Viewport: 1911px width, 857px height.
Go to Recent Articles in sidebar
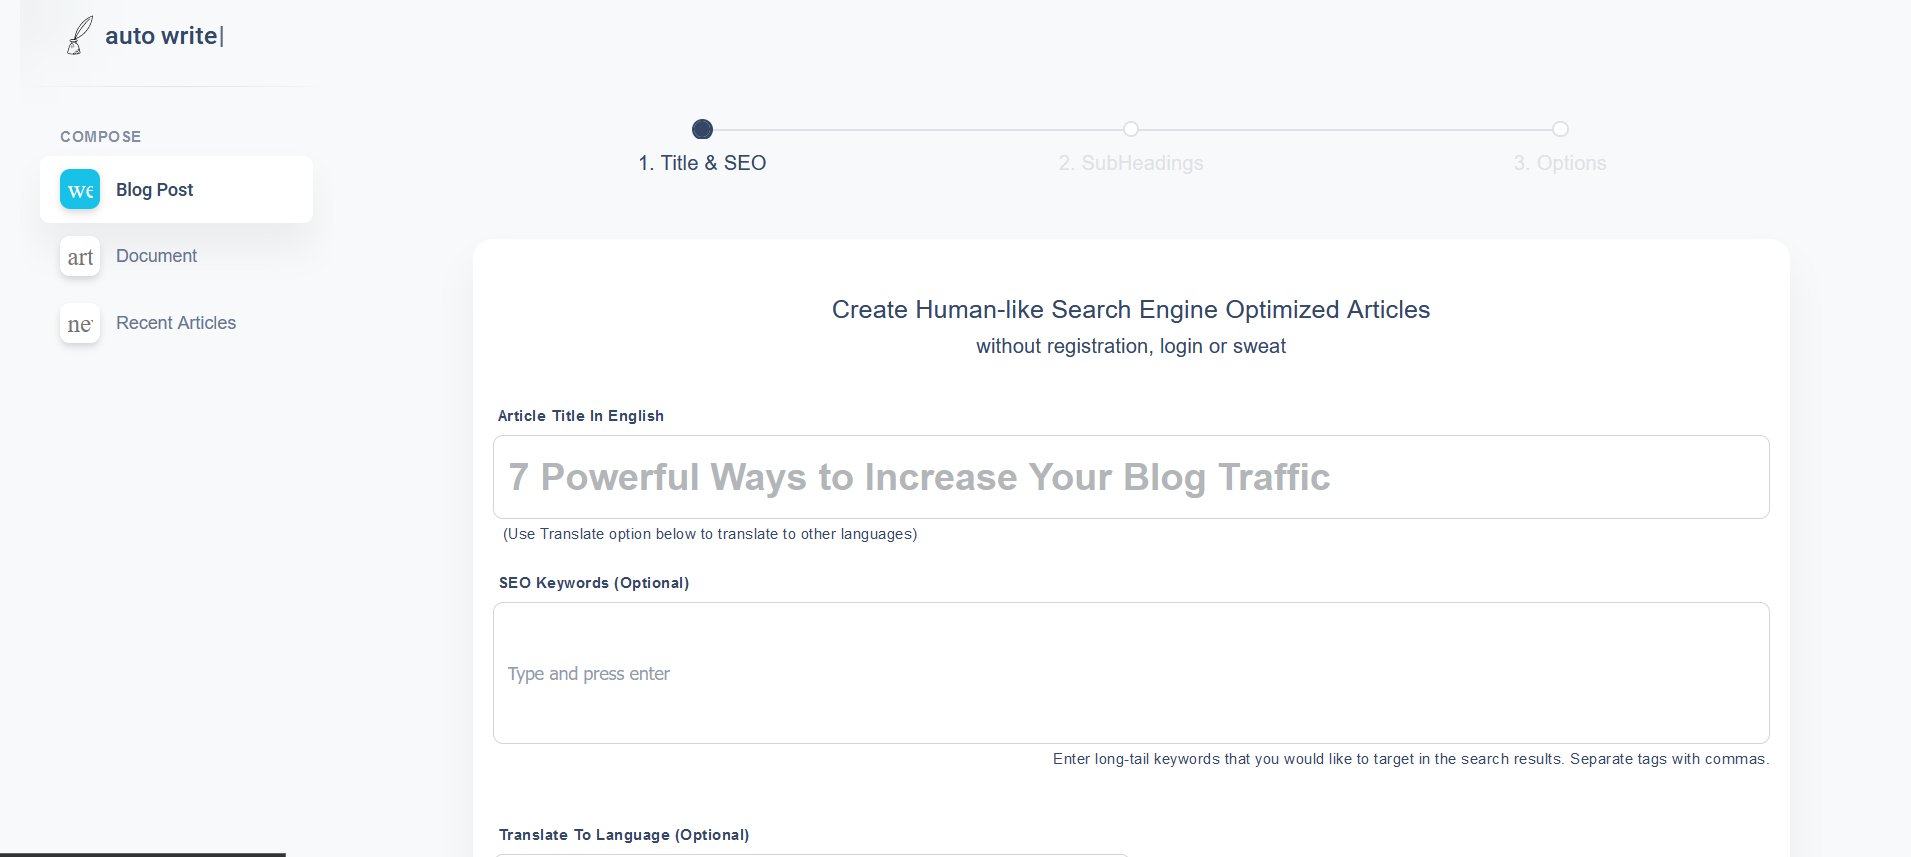(176, 323)
